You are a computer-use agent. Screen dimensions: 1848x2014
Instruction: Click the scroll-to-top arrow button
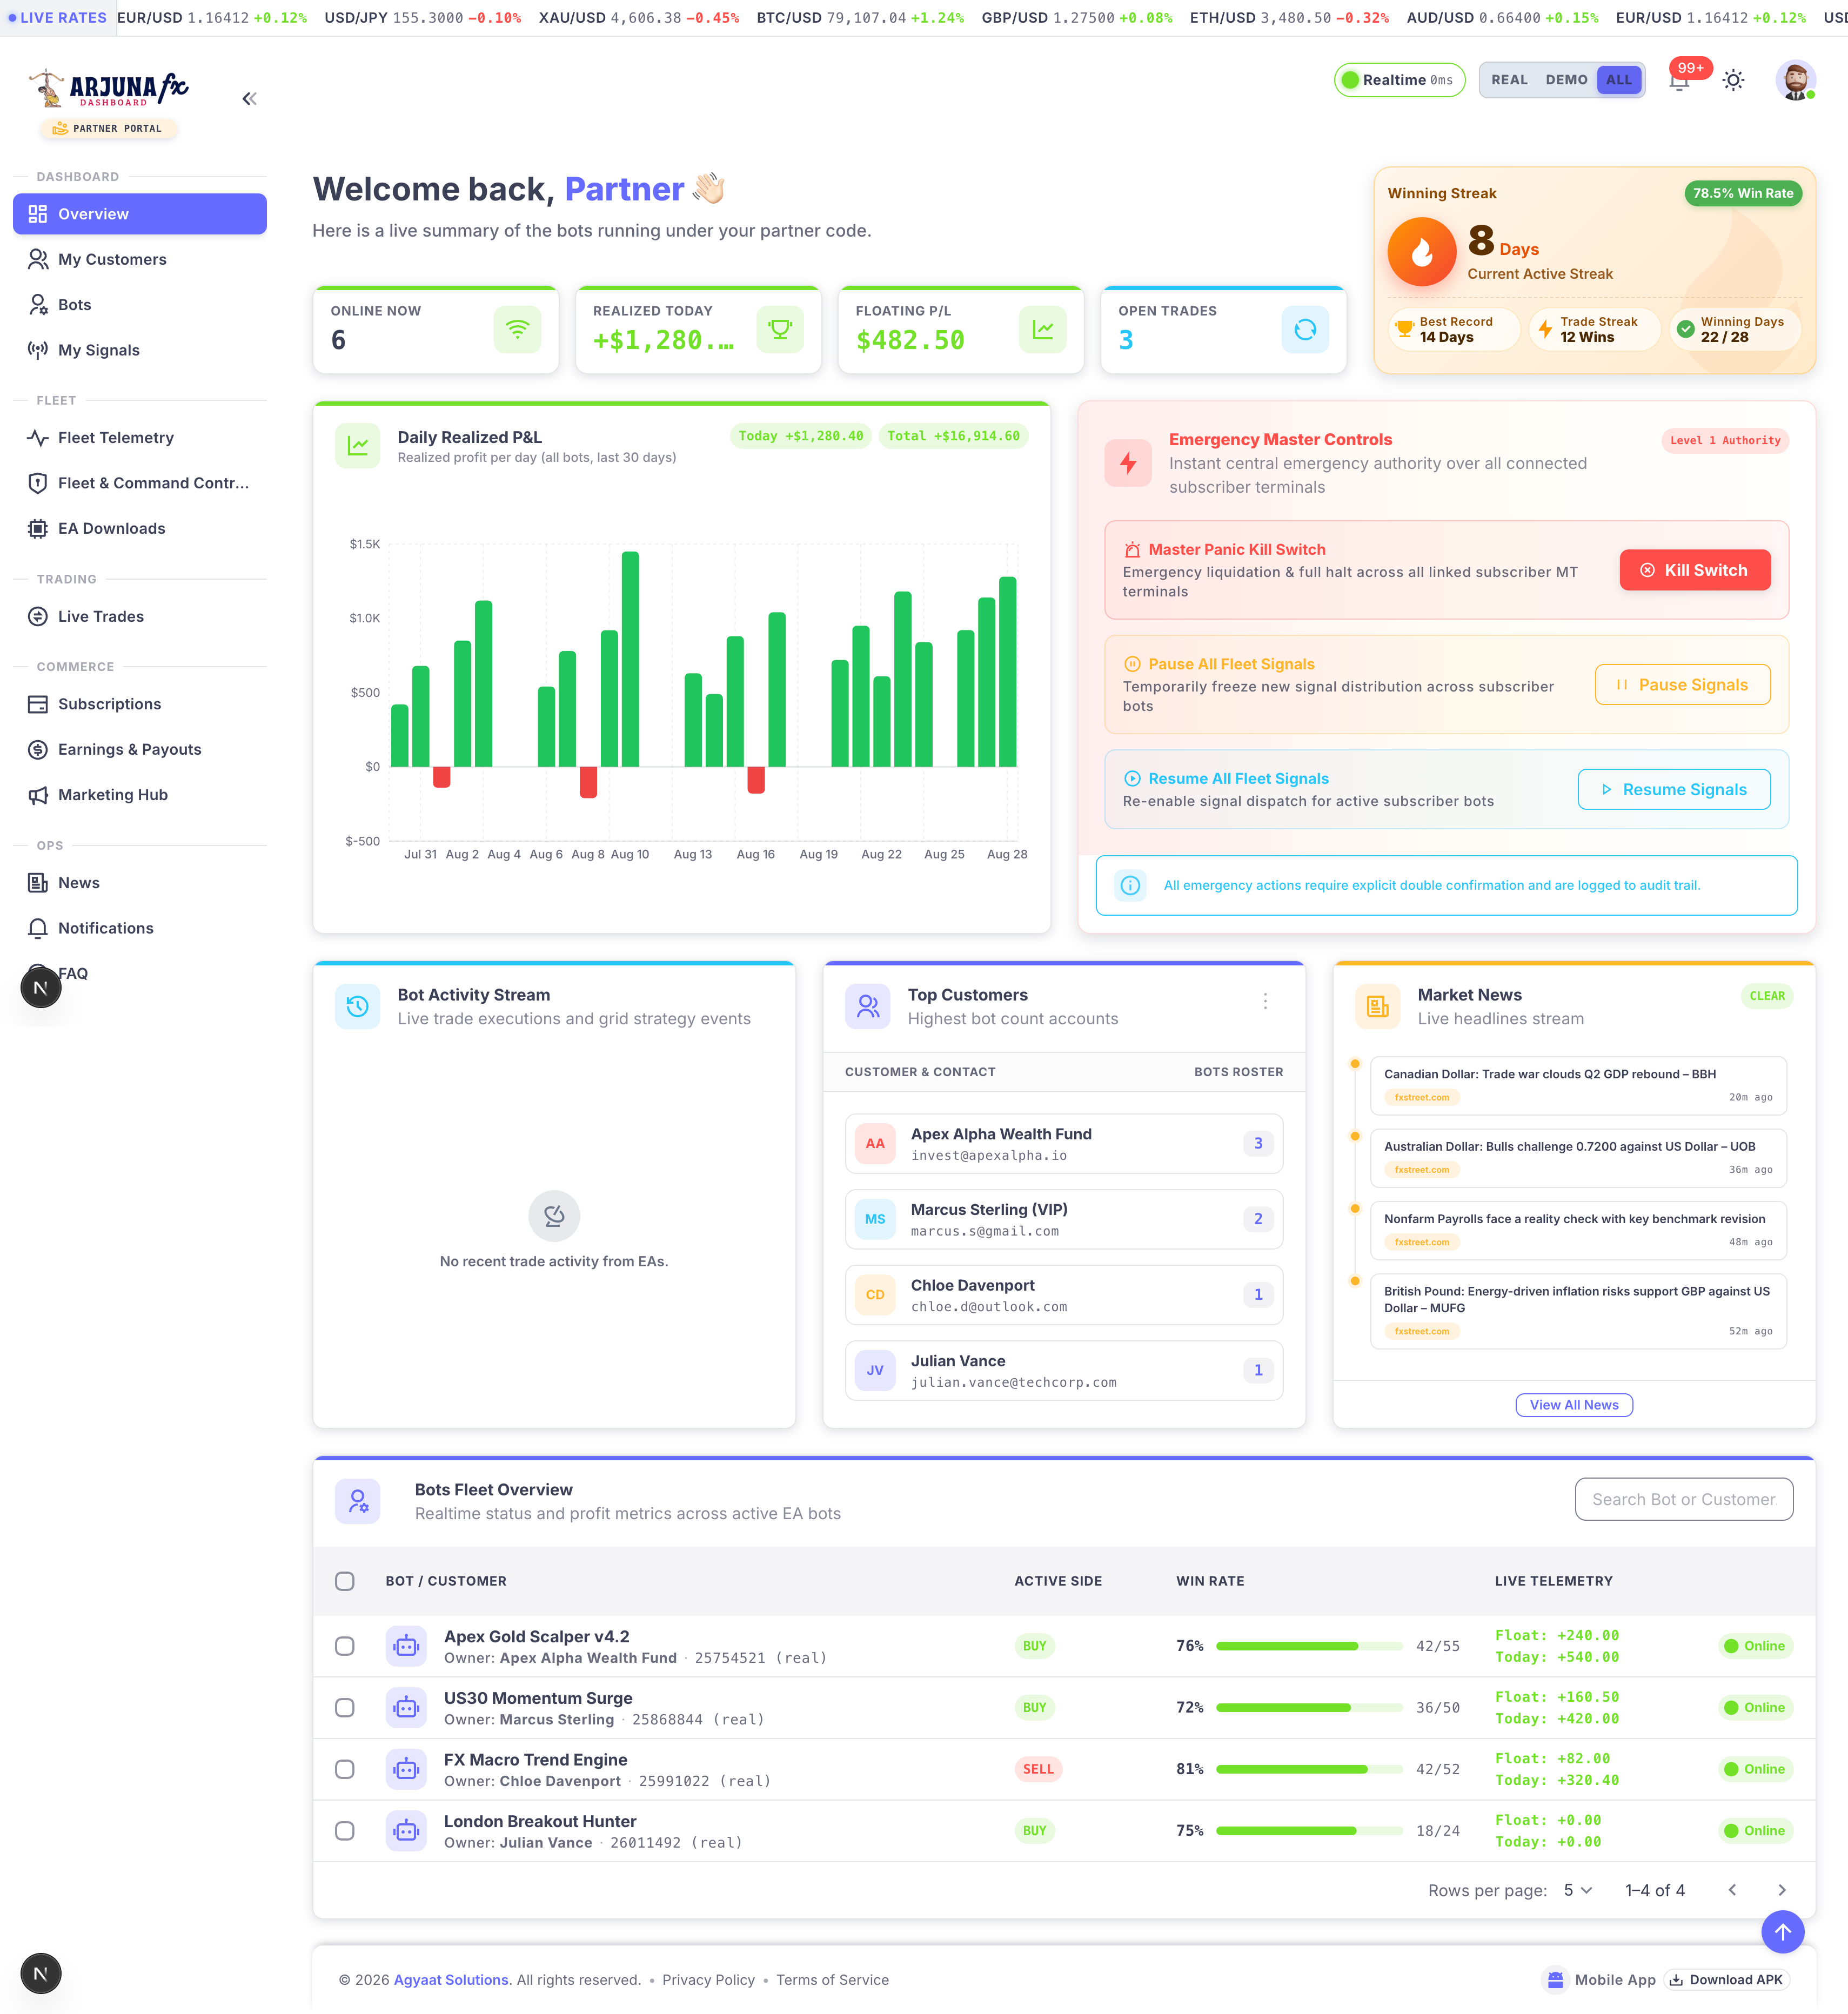click(1782, 1932)
